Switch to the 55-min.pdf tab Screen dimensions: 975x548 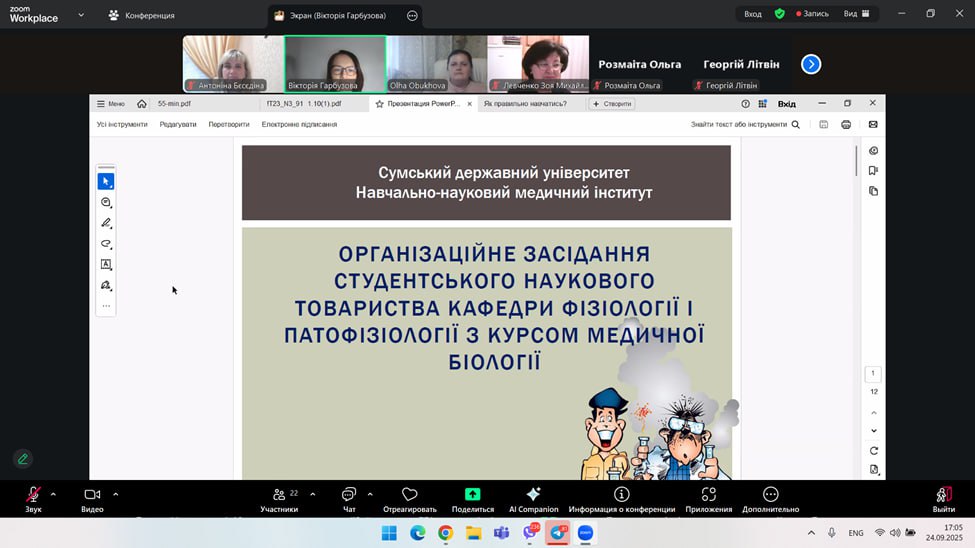click(175, 103)
